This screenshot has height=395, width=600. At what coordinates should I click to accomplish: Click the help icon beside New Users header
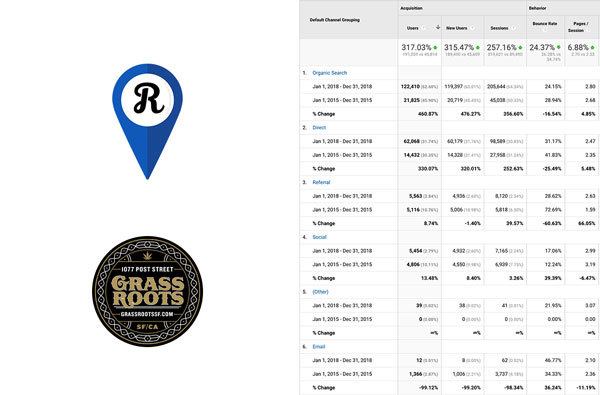coord(472,28)
